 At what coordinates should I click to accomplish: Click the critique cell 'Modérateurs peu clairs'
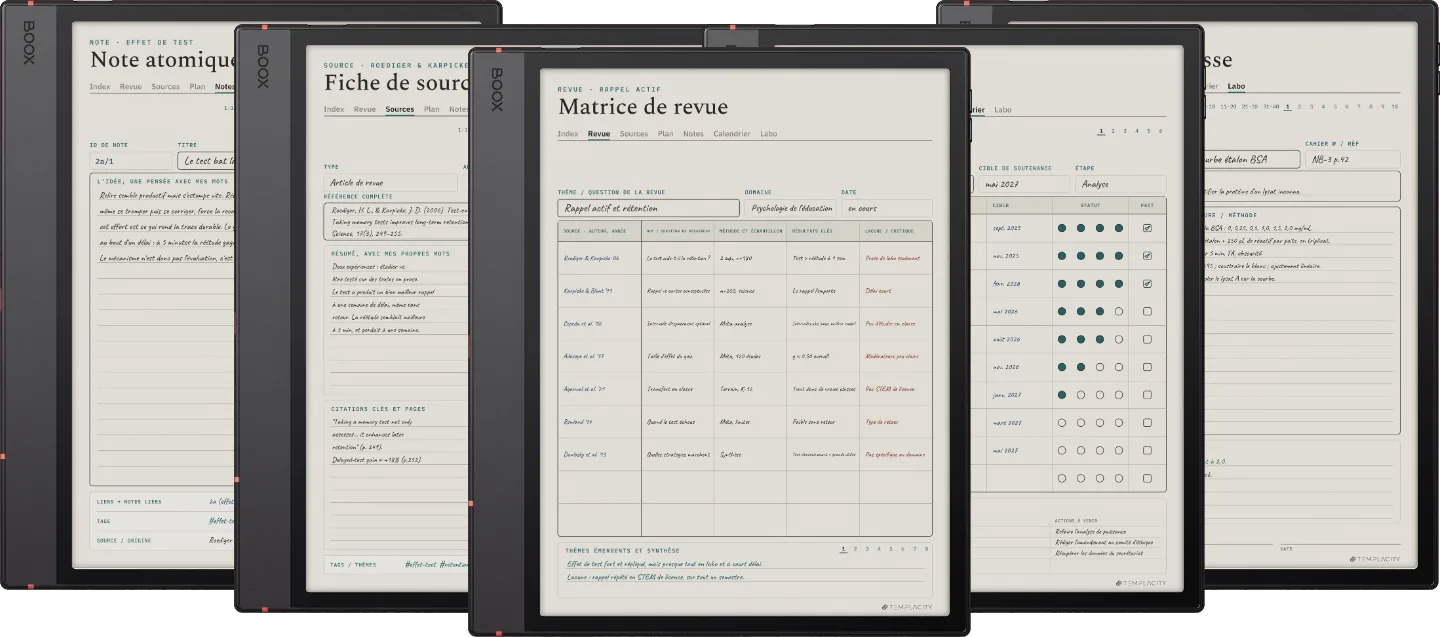(895, 356)
